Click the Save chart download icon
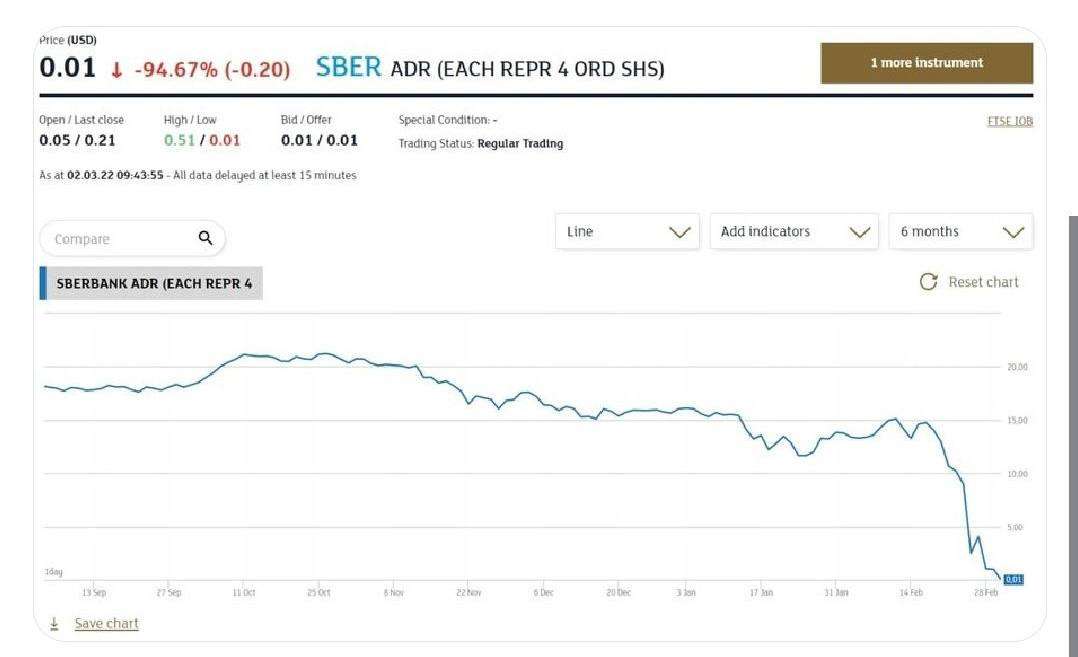 [54, 623]
